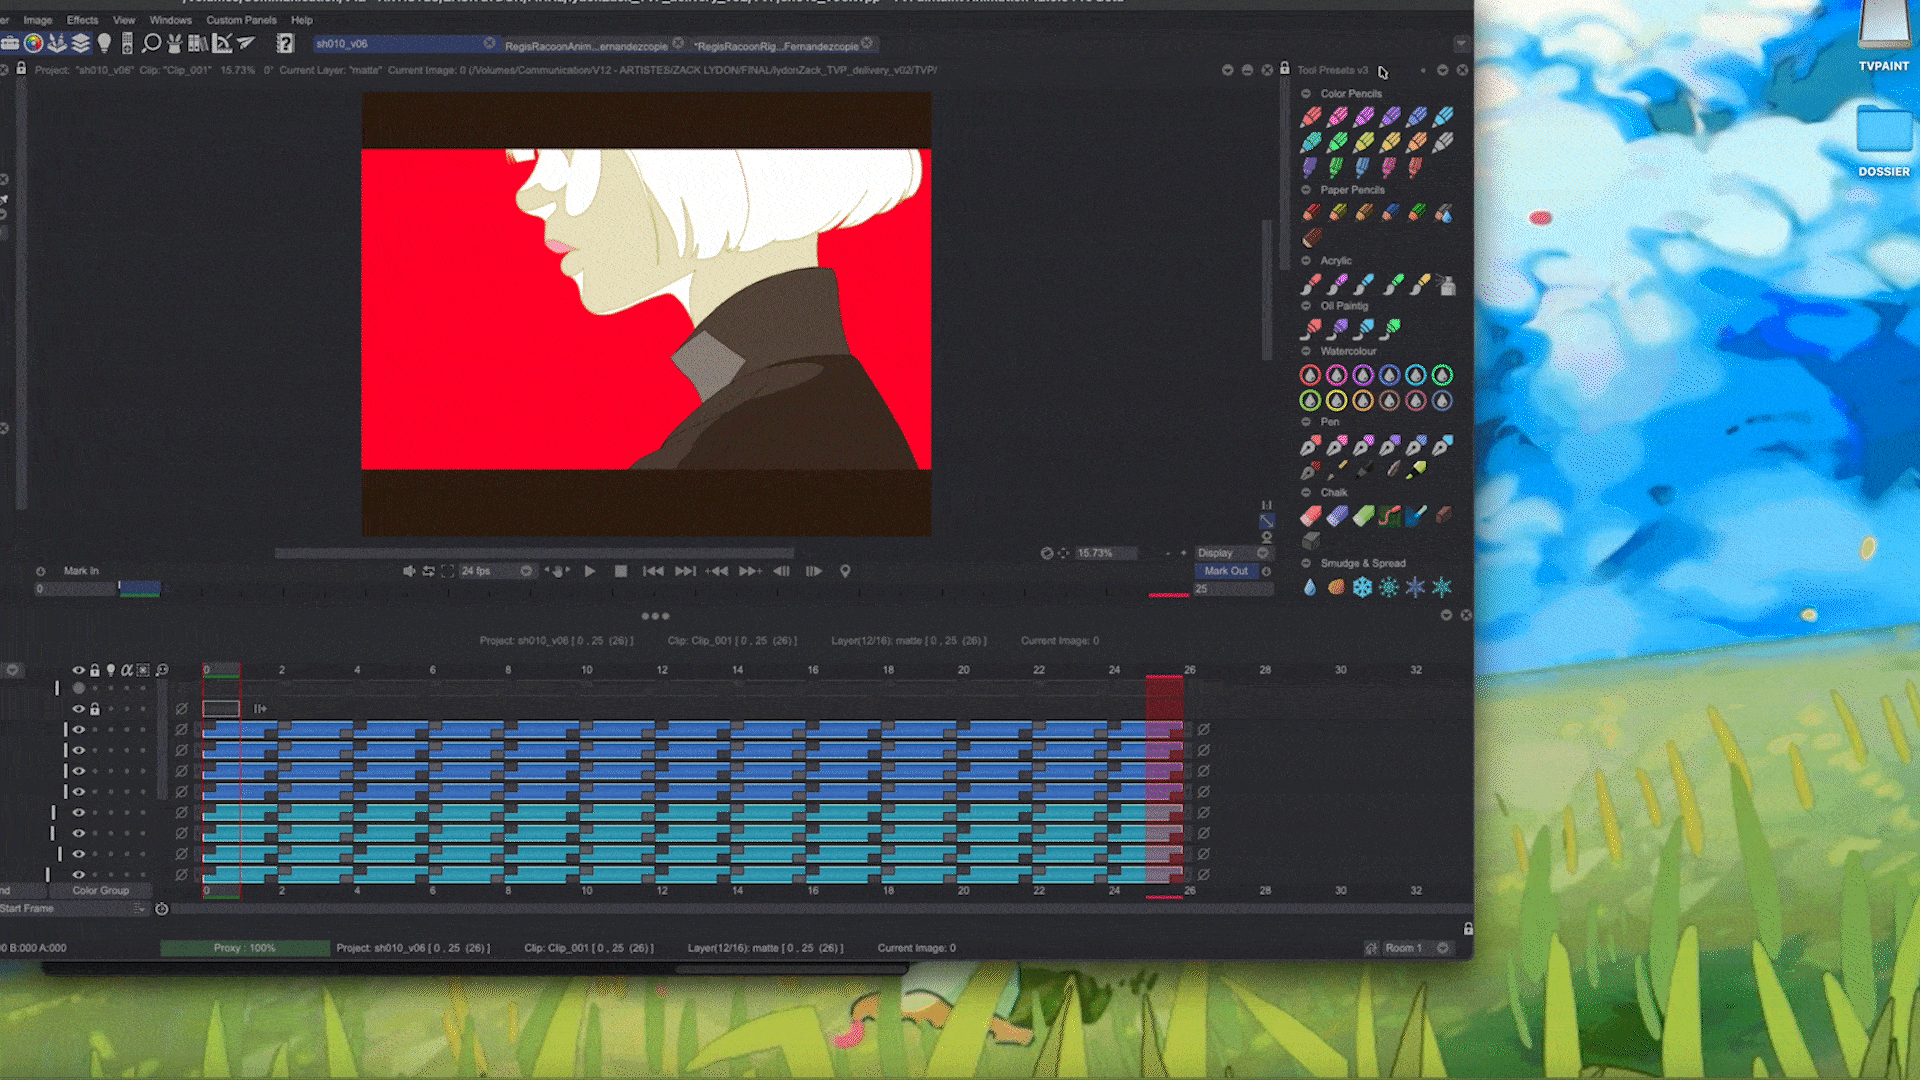Open the DOSSIER folder on desktop
This screenshot has height=1080, width=1920.
point(1884,142)
